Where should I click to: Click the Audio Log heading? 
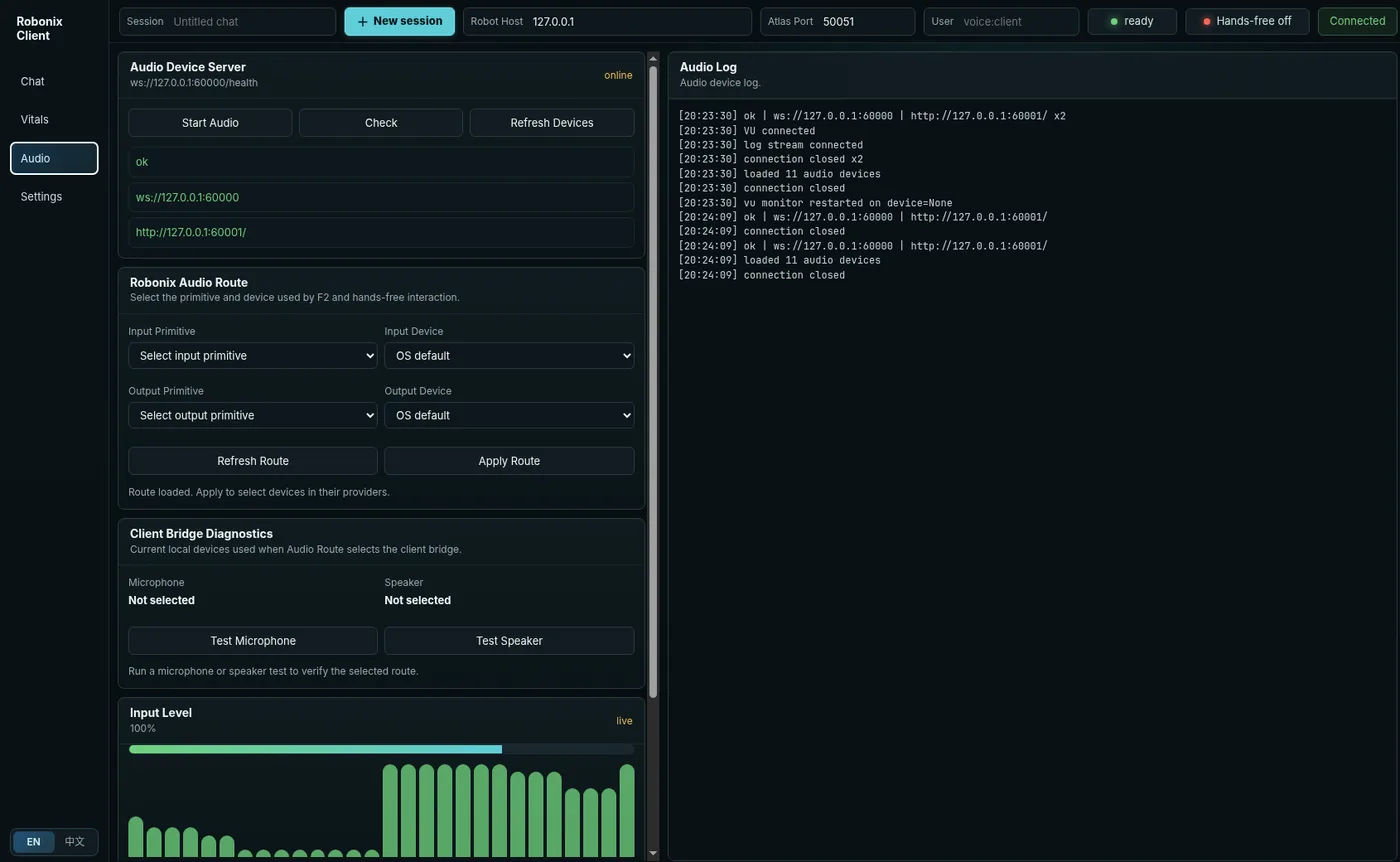pyautogui.click(x=708, y=67)
